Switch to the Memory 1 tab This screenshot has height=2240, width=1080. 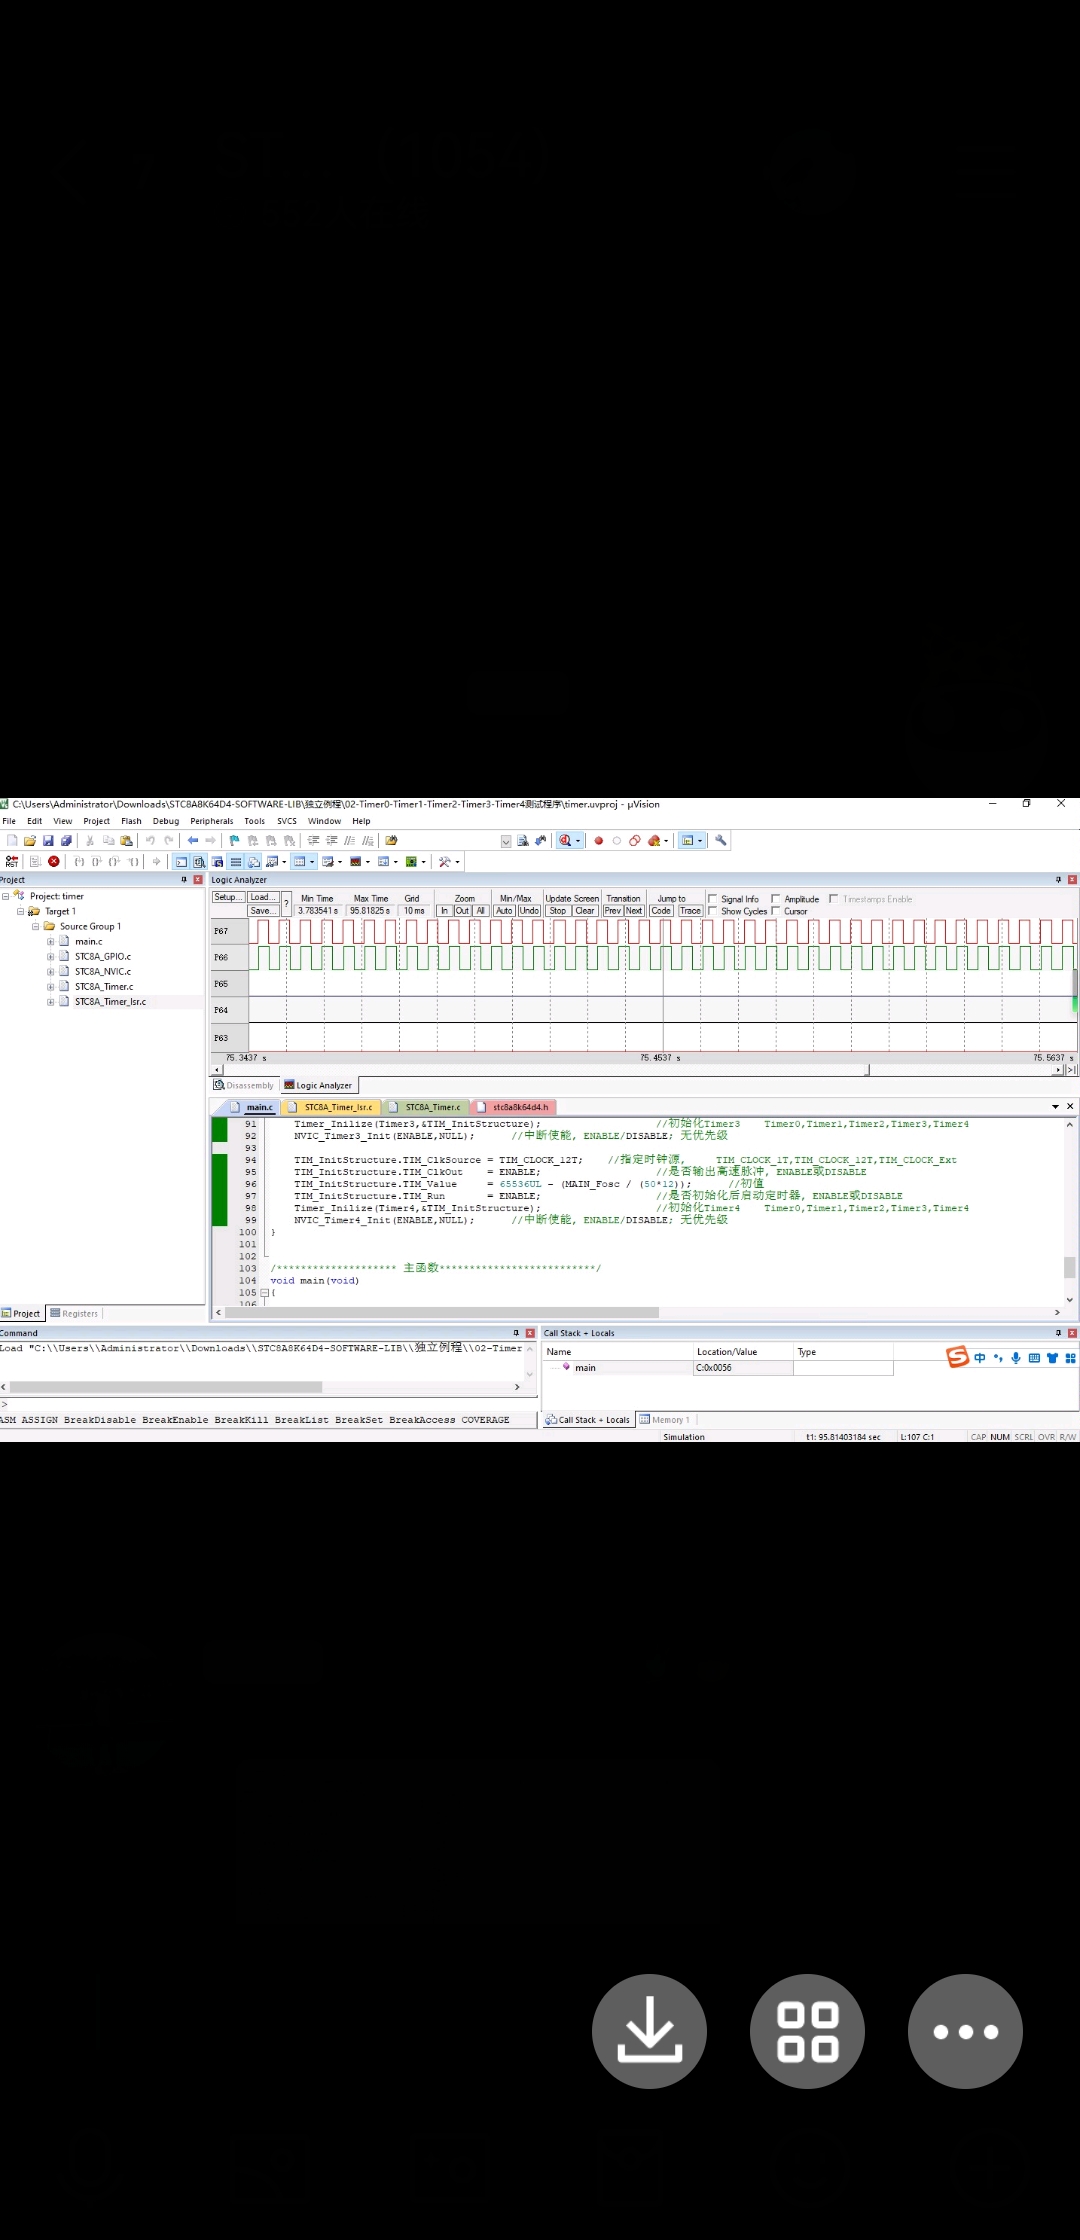pyautogui.click(x=665, y=1420)
